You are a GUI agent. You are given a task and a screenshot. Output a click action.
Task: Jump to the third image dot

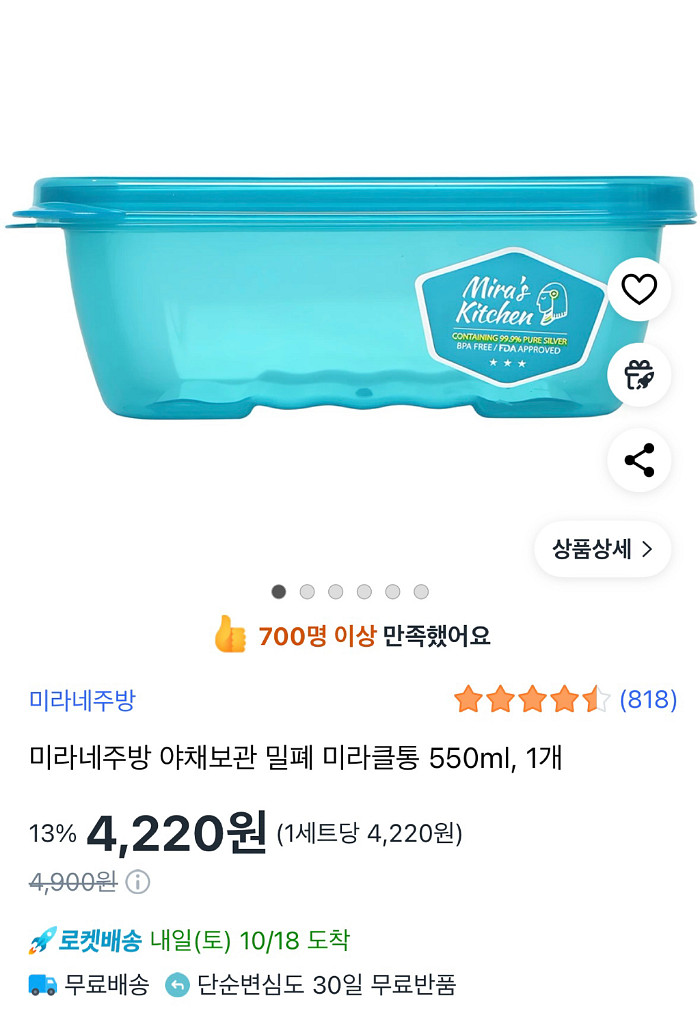(335, 591)
